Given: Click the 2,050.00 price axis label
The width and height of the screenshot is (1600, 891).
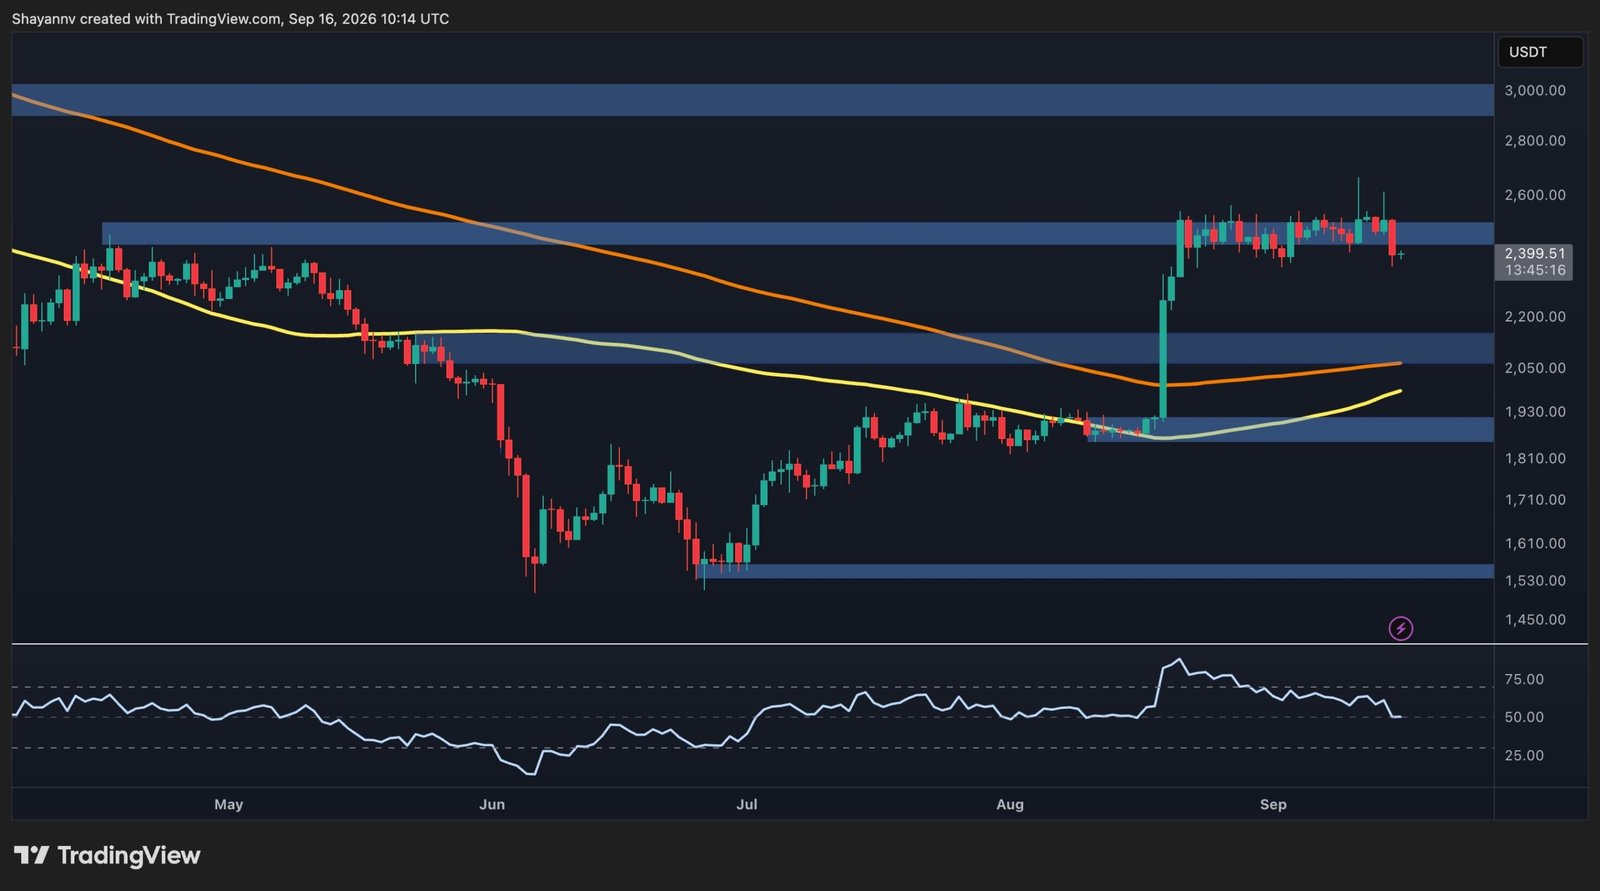Looking at the screenshot, I should (x=1535, y=368).
